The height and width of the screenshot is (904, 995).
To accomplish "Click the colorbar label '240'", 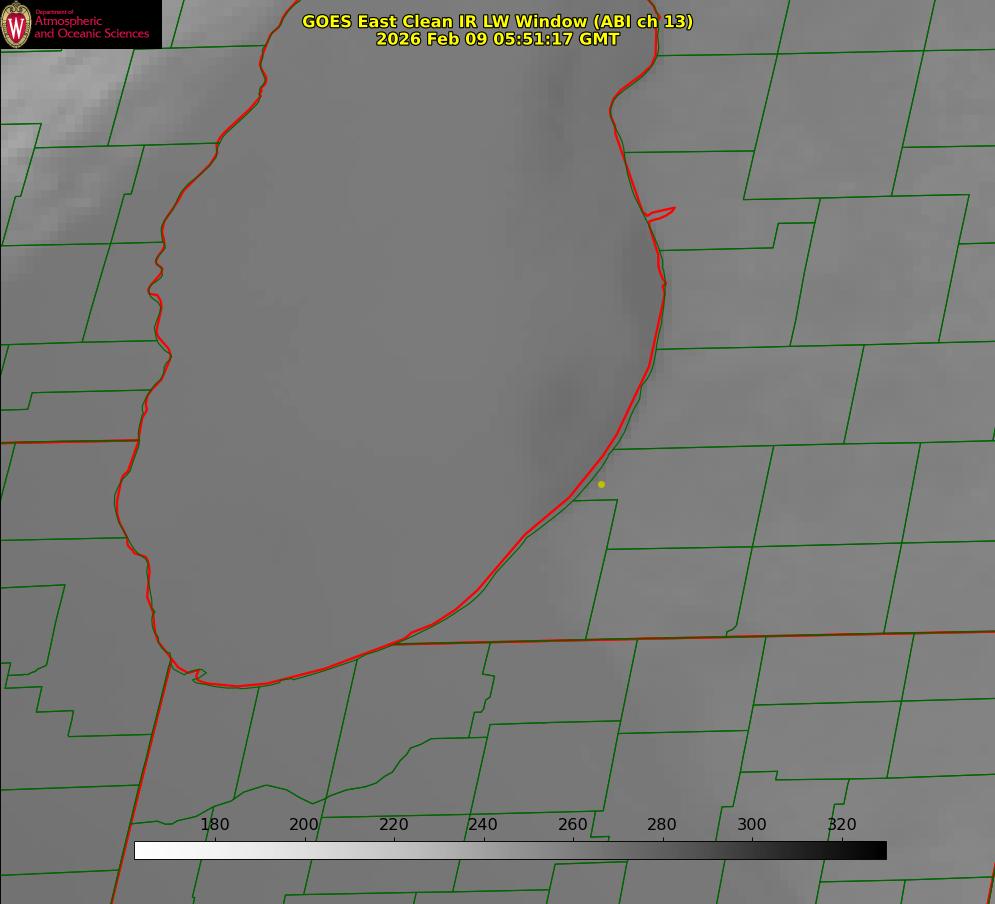I will point(483,824).
